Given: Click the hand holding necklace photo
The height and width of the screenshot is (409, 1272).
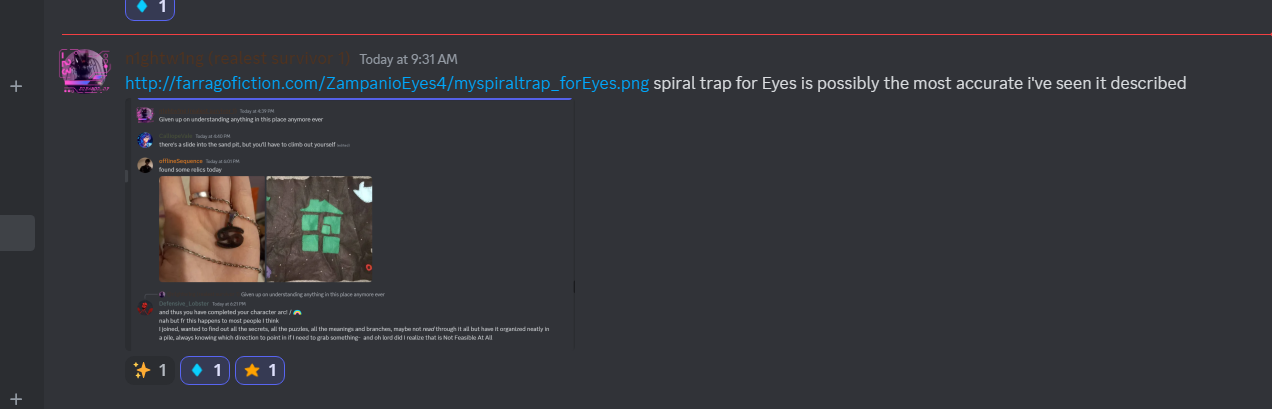Looking at the screenshot, I should click(212, 229).
